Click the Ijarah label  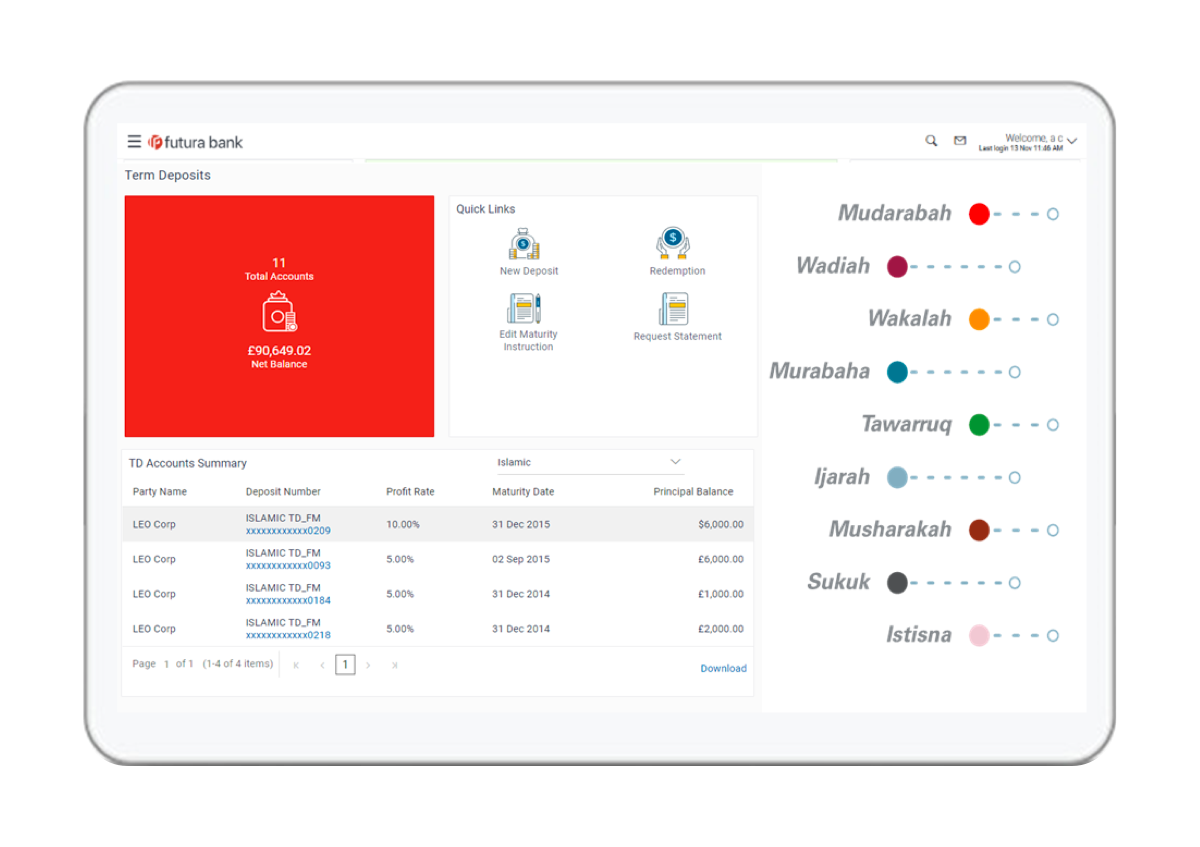click(x=842, y=477)
